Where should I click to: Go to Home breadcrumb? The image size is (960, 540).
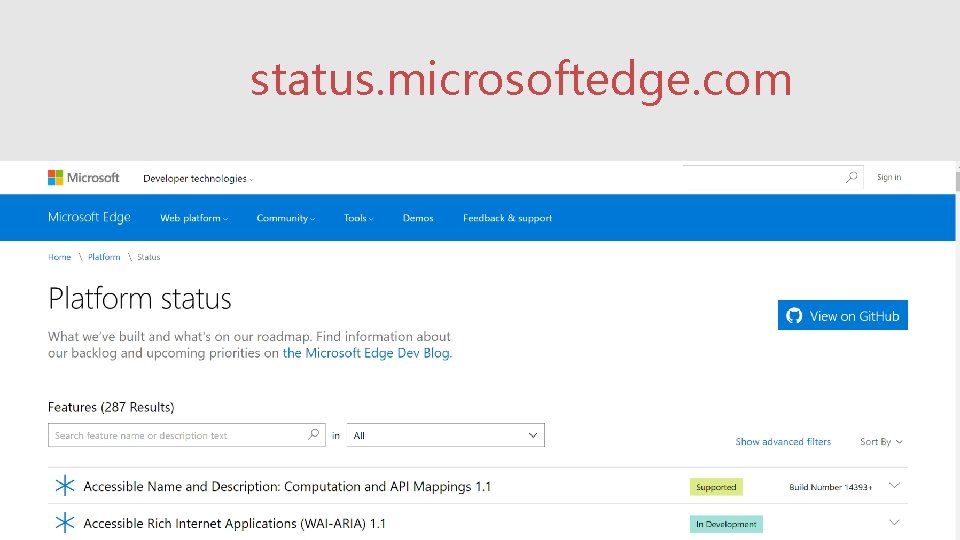coord(59,257)
